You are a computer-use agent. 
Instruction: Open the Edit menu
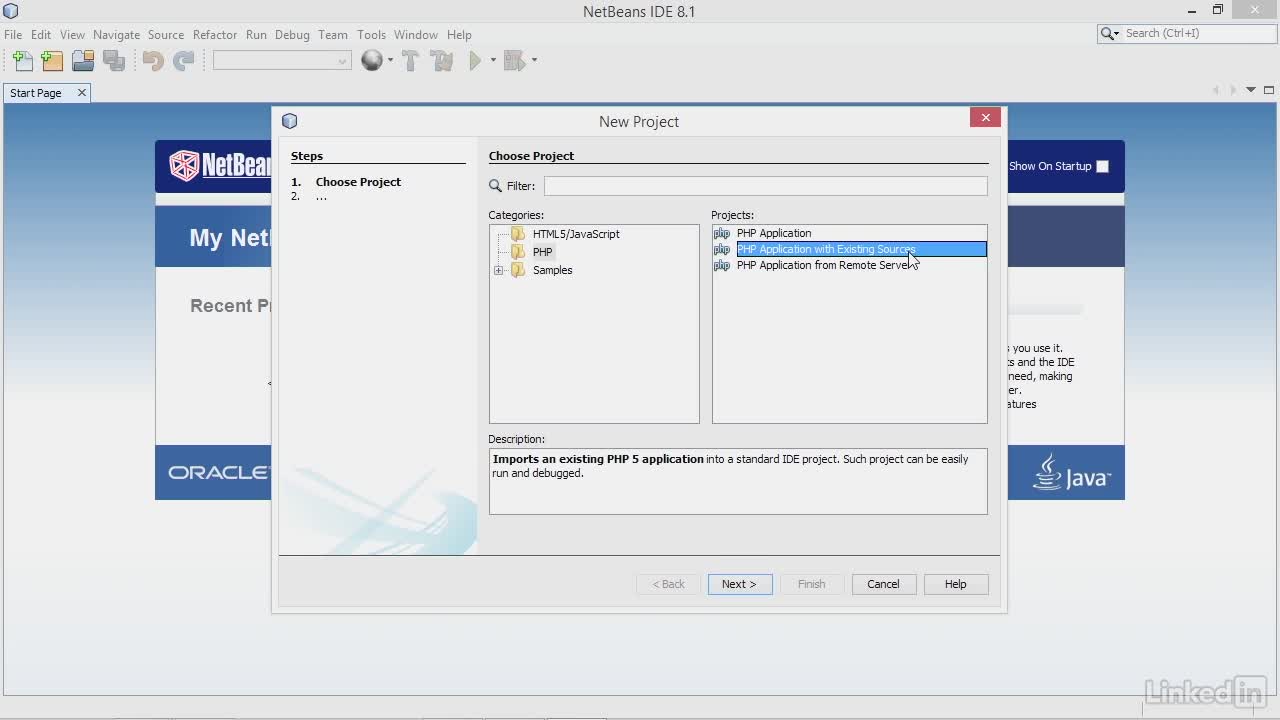[x=41, y=34]
